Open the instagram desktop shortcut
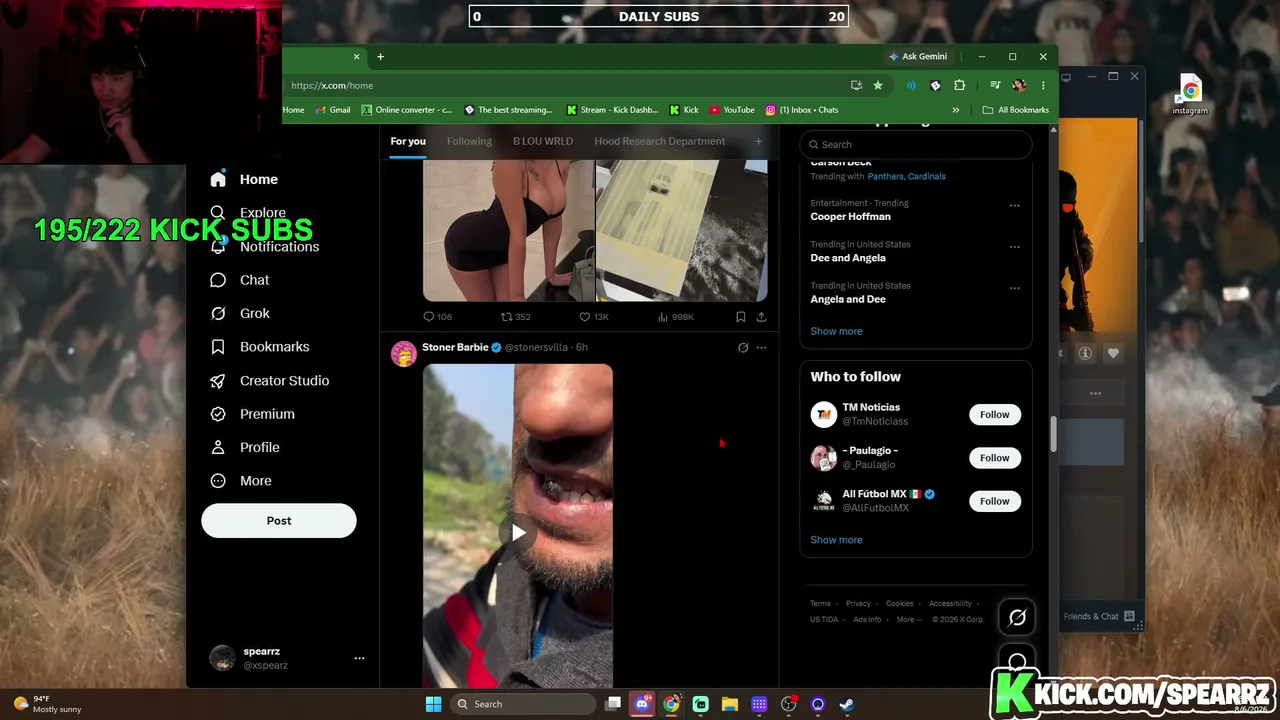Screen dimensions: 1280x720 click(x=1190, y=95)
